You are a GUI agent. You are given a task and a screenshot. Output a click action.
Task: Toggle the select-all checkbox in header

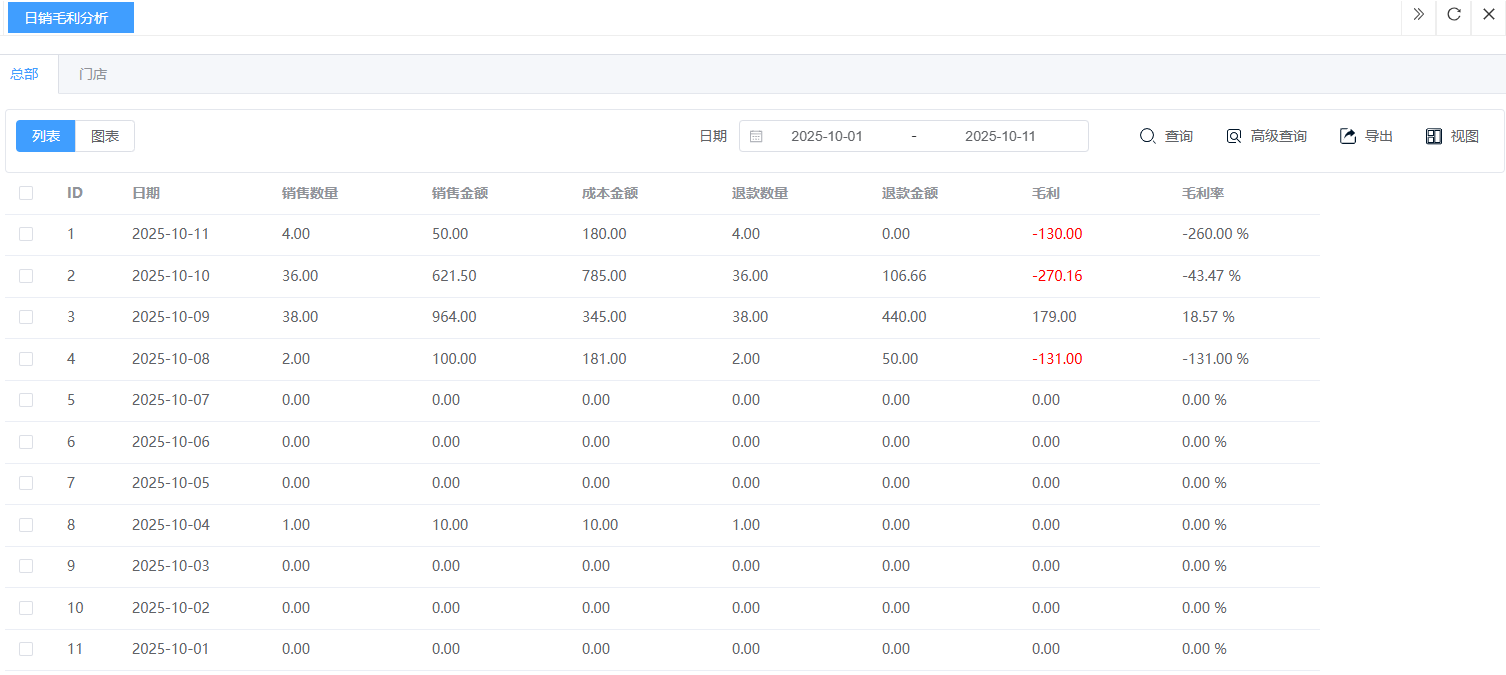(x=26, y=193)
